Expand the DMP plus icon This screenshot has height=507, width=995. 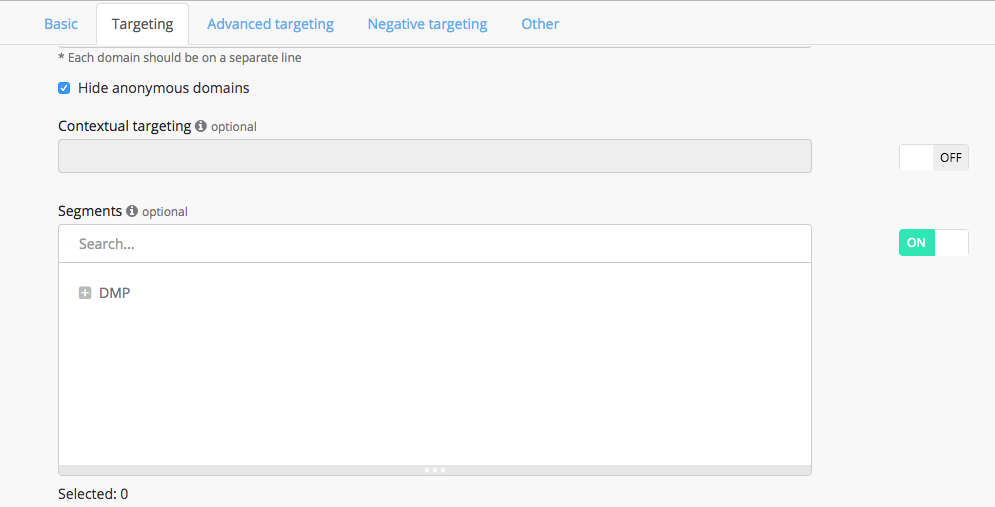coord(85,293)
